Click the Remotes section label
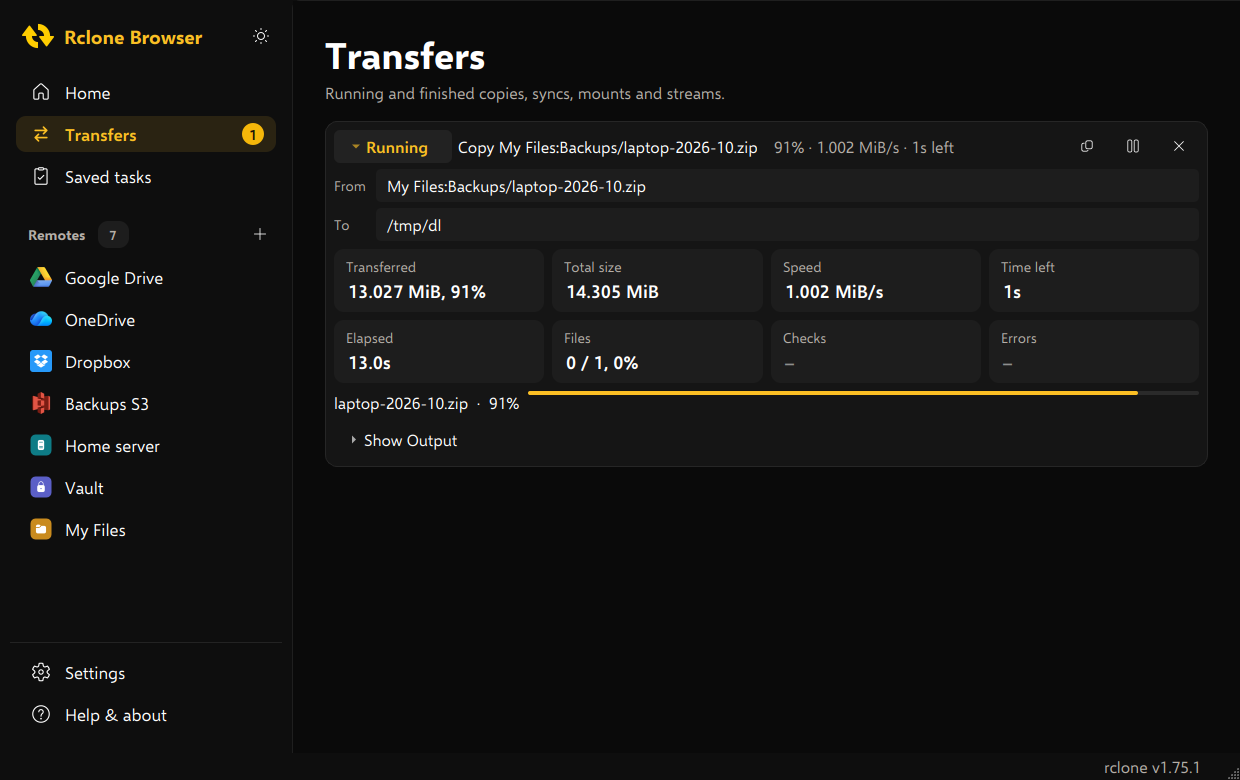The height and width of the screenshot is (780, 1240). click(x=57, y=235)
